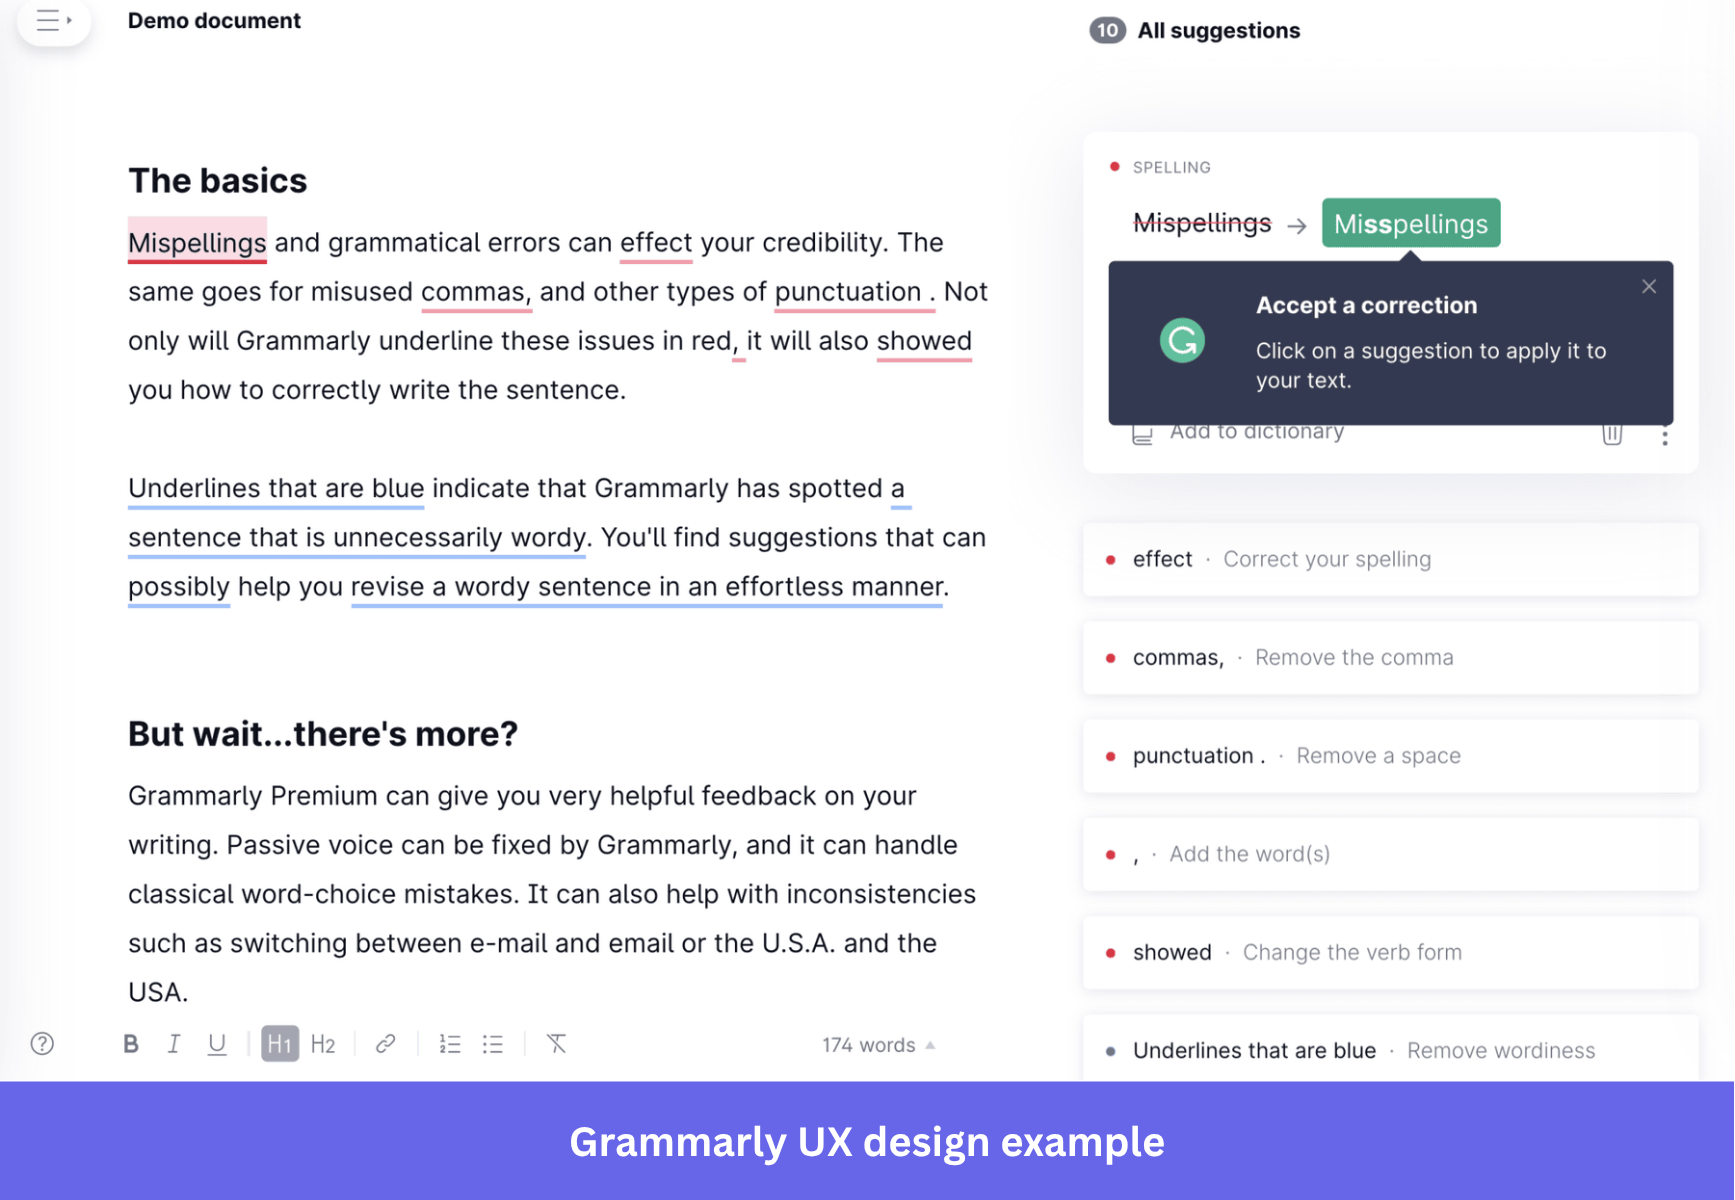Apply underline formatting
This screenshot has width=1735, height=1200.
(217, 1043)
